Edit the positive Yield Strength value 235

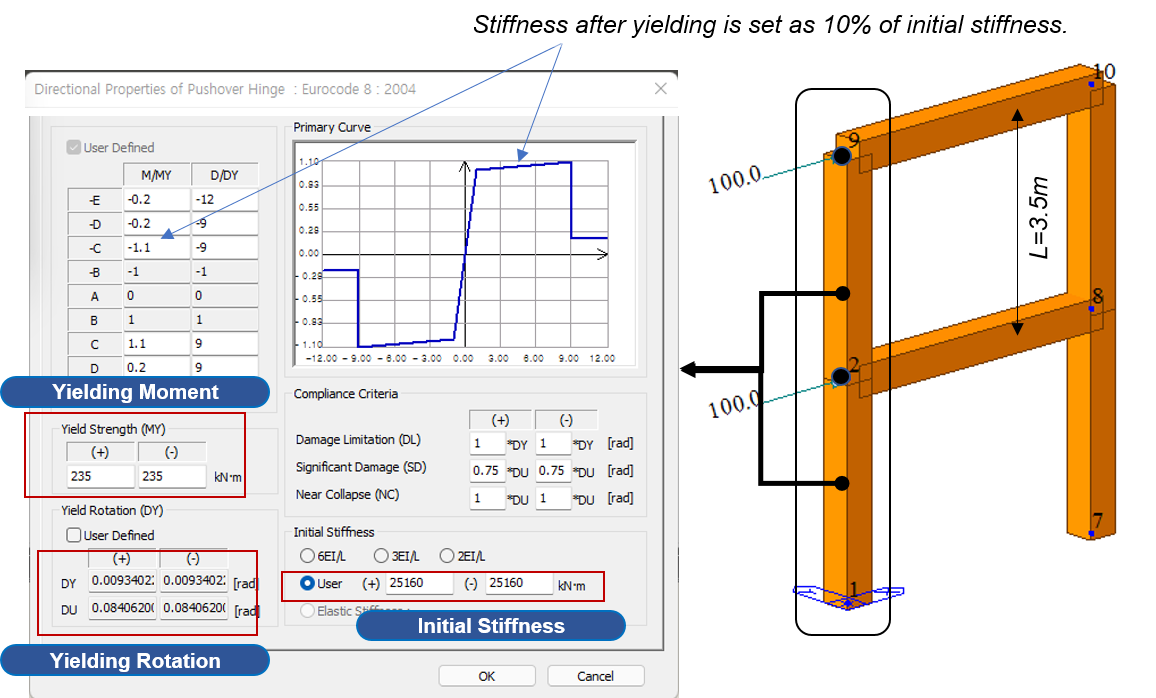pyautogui.click(x=100, y=476)
